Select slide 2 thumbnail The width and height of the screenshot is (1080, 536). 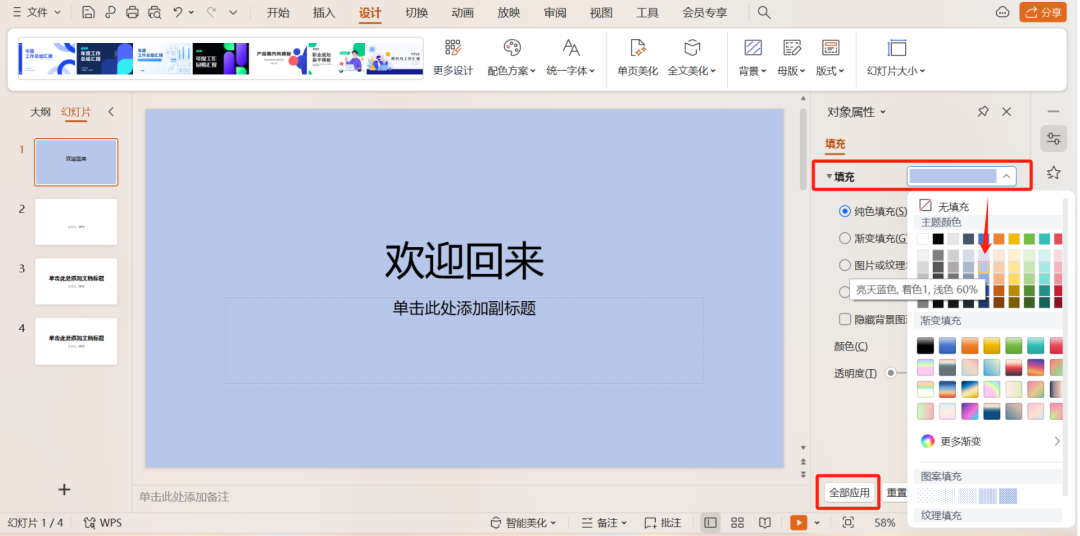click(x=76, y=222)
